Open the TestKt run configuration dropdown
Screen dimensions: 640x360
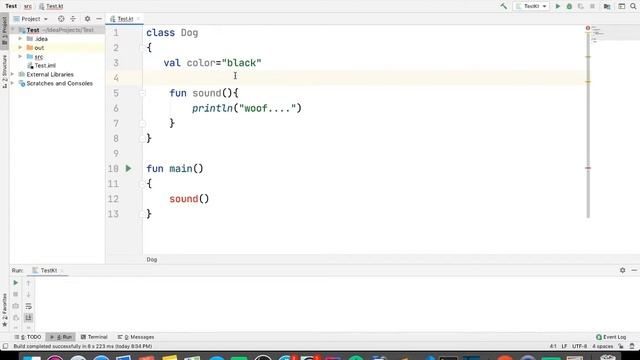click(531, 6)
